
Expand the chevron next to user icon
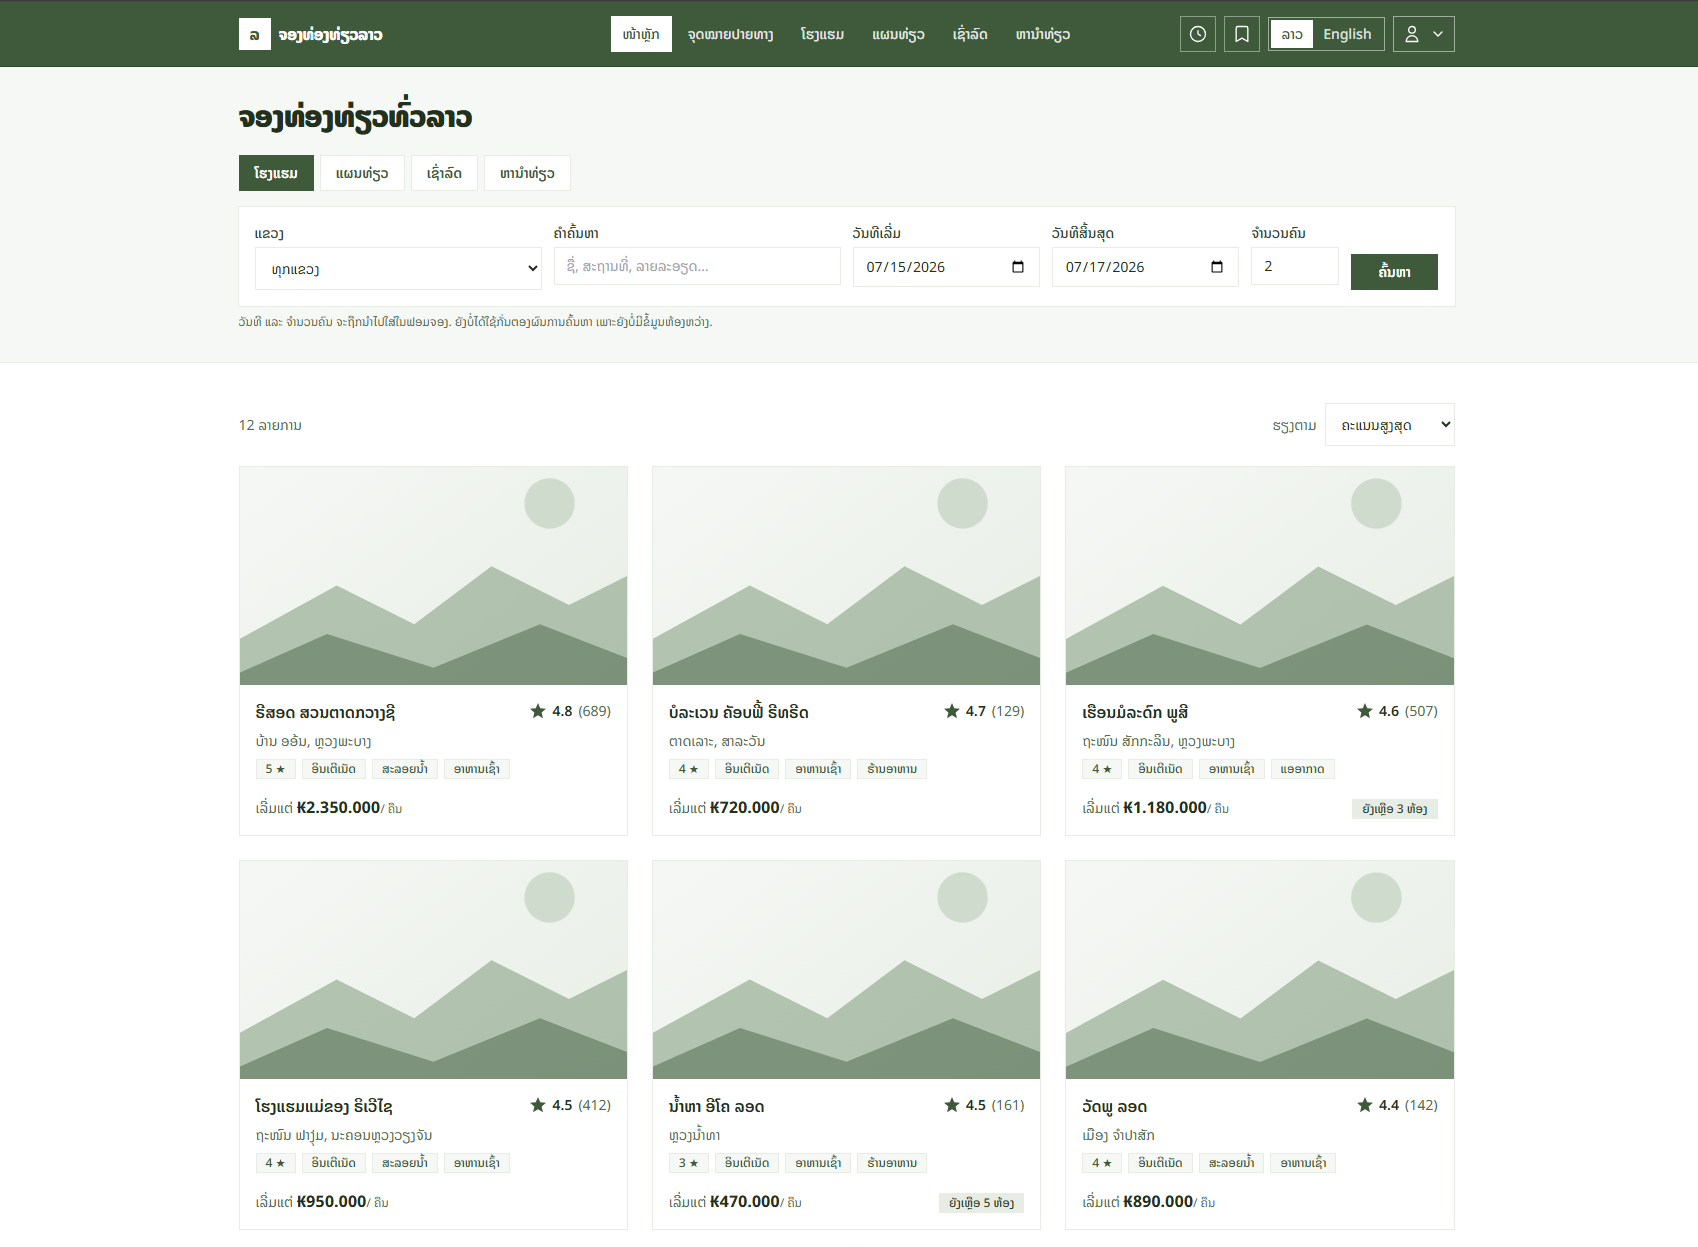1438,34
